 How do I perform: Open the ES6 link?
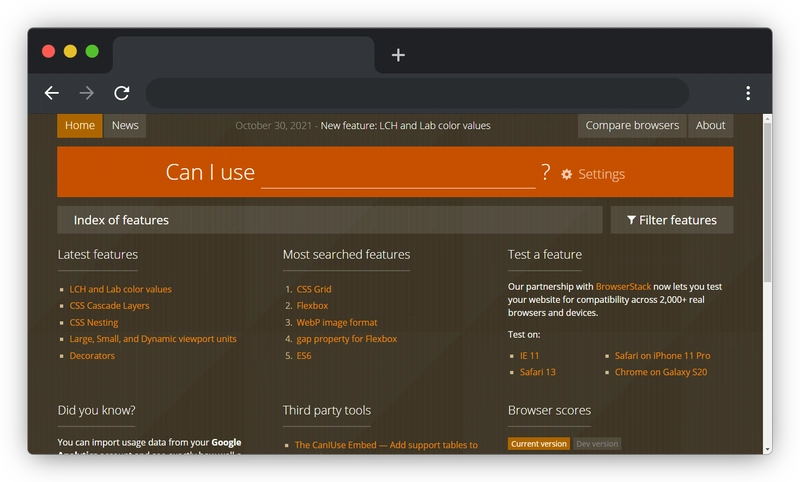point(304,356)
